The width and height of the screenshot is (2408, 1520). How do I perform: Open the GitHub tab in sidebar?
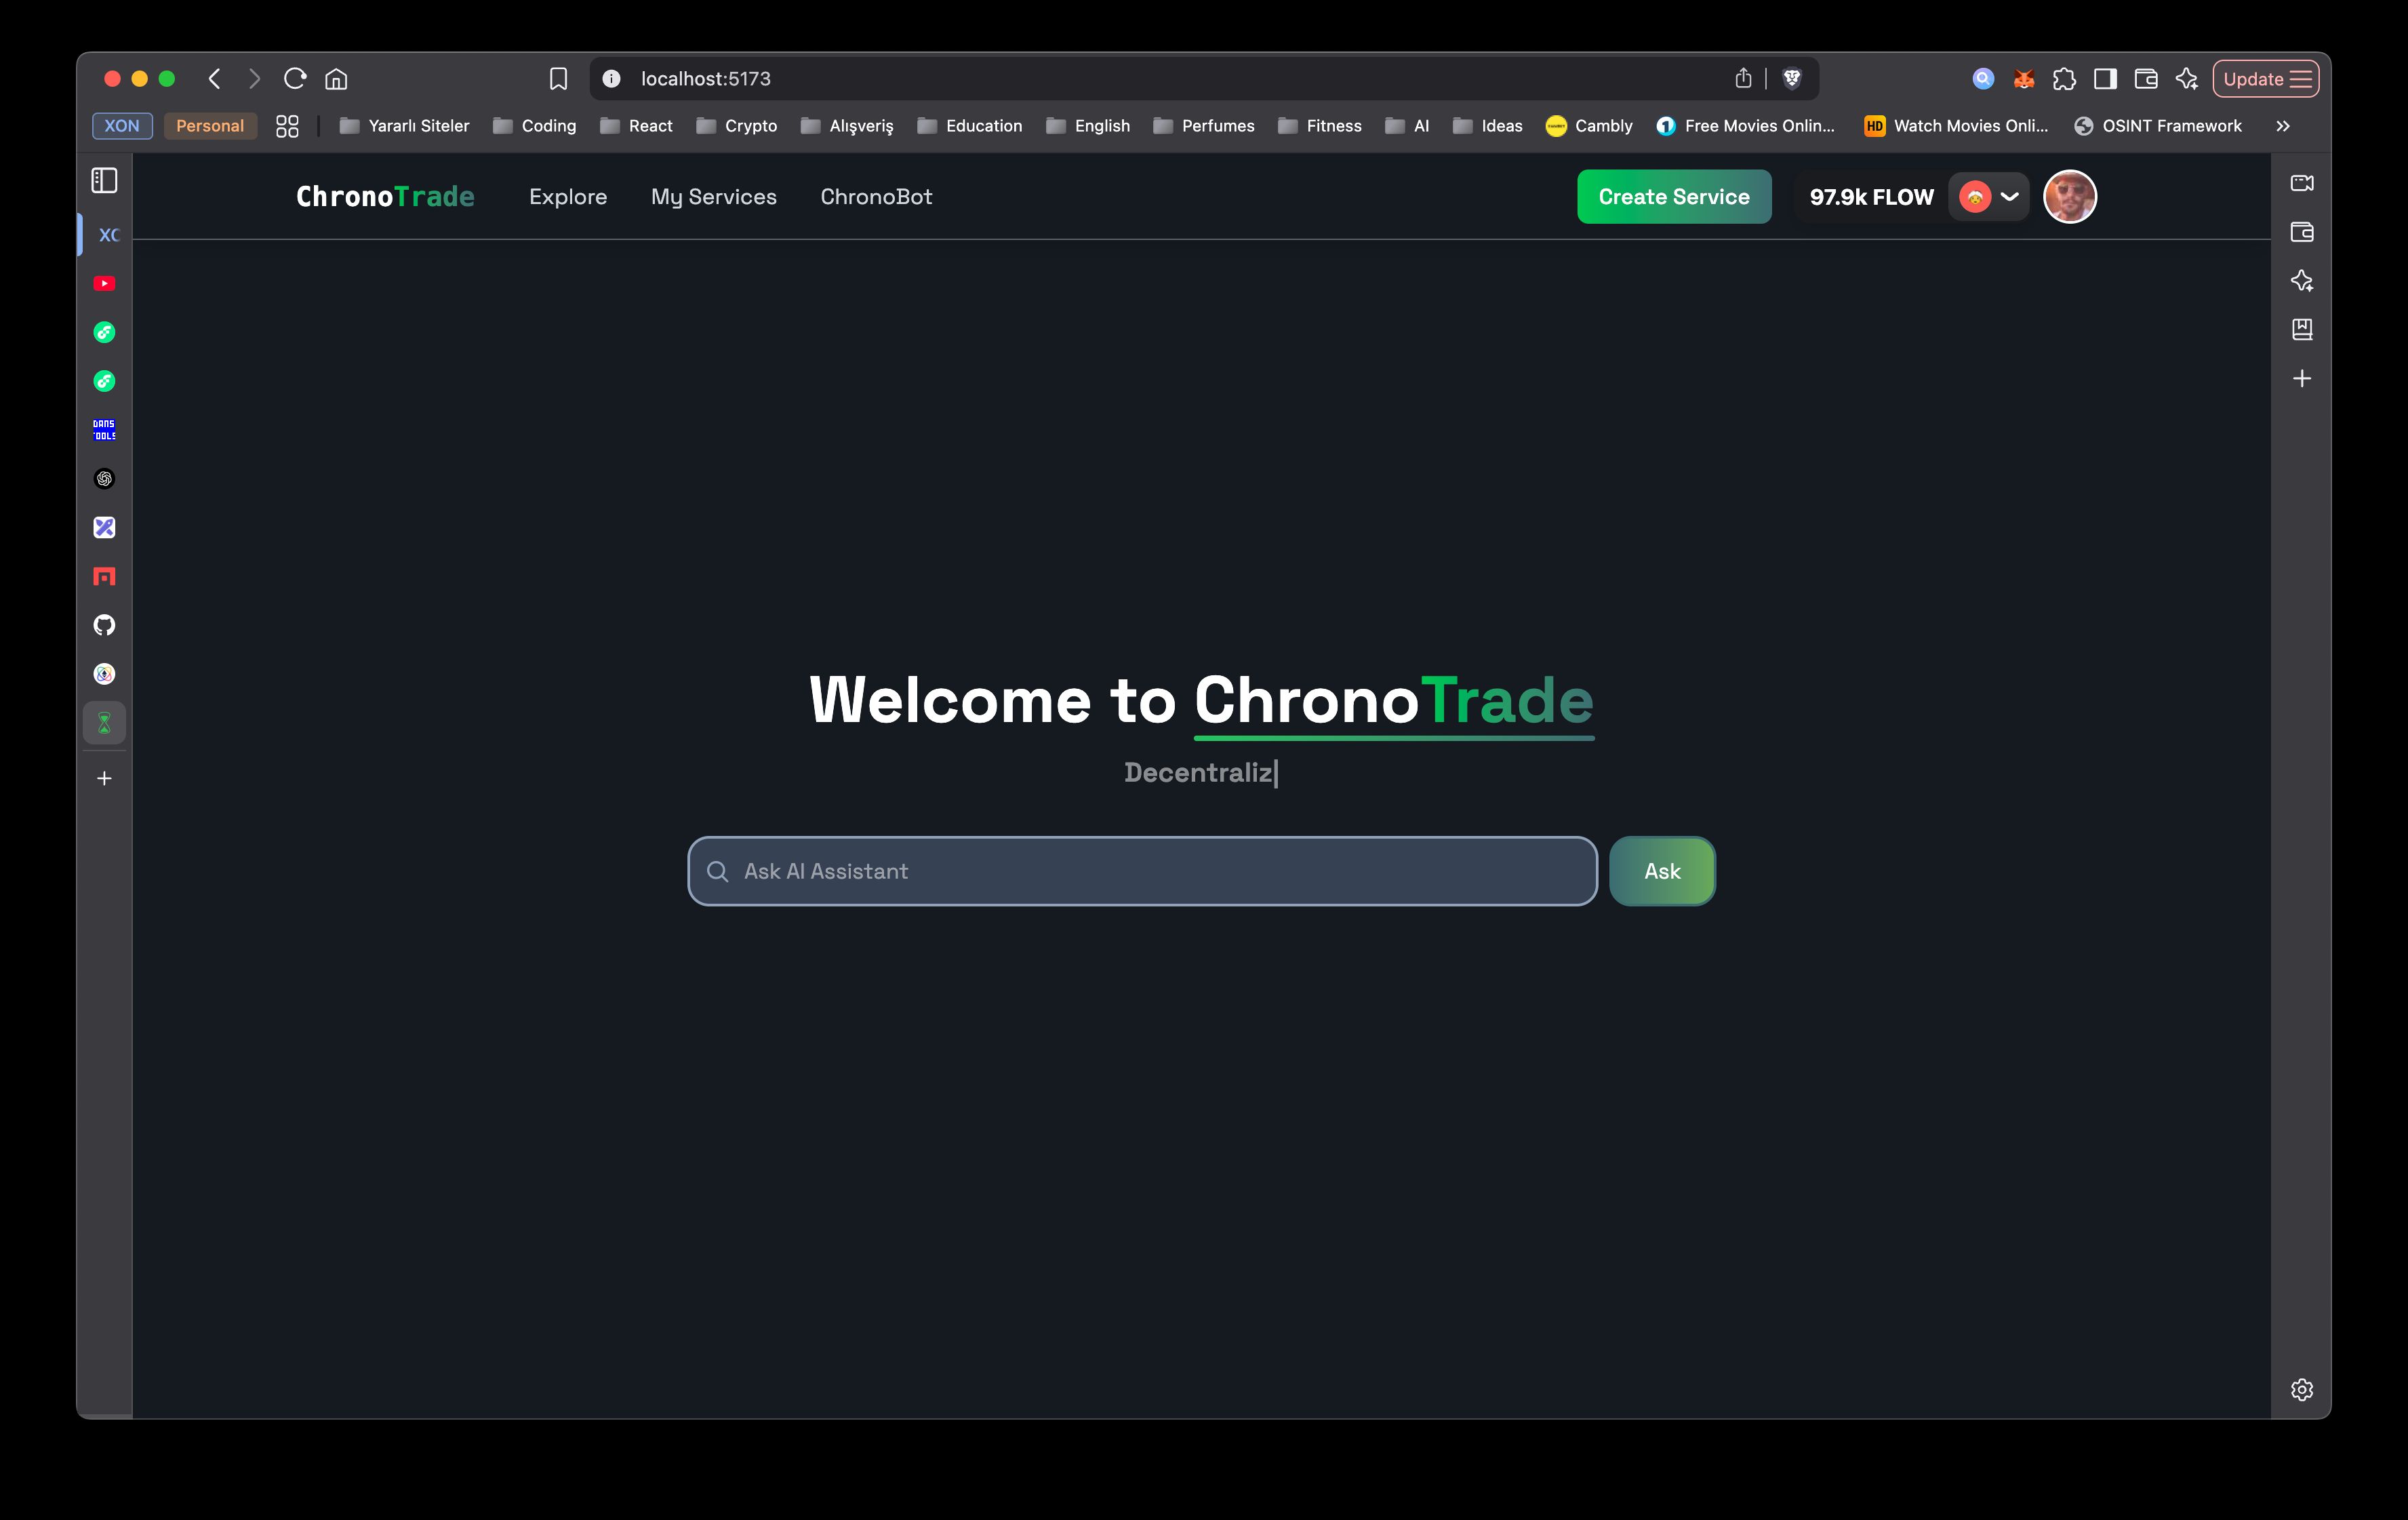104,625
